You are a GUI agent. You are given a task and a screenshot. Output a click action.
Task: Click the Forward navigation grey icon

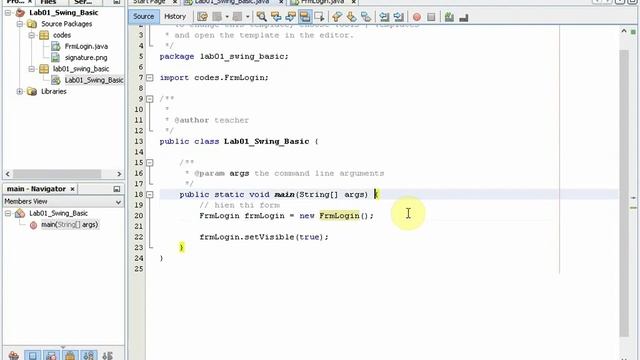click(237, 17)
